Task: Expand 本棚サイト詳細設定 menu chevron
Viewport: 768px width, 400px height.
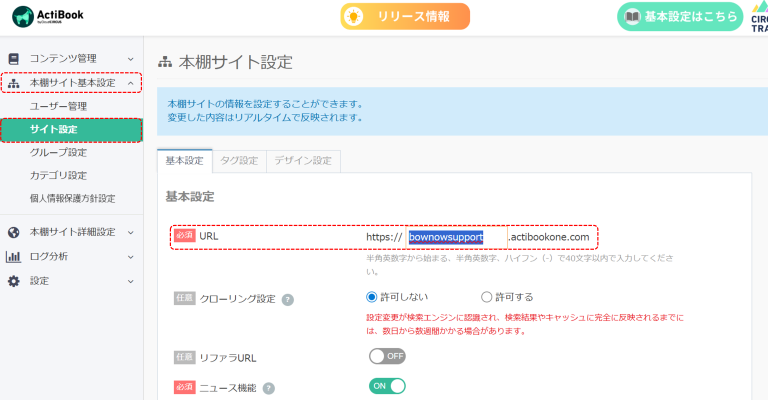Action: (131, 233)
